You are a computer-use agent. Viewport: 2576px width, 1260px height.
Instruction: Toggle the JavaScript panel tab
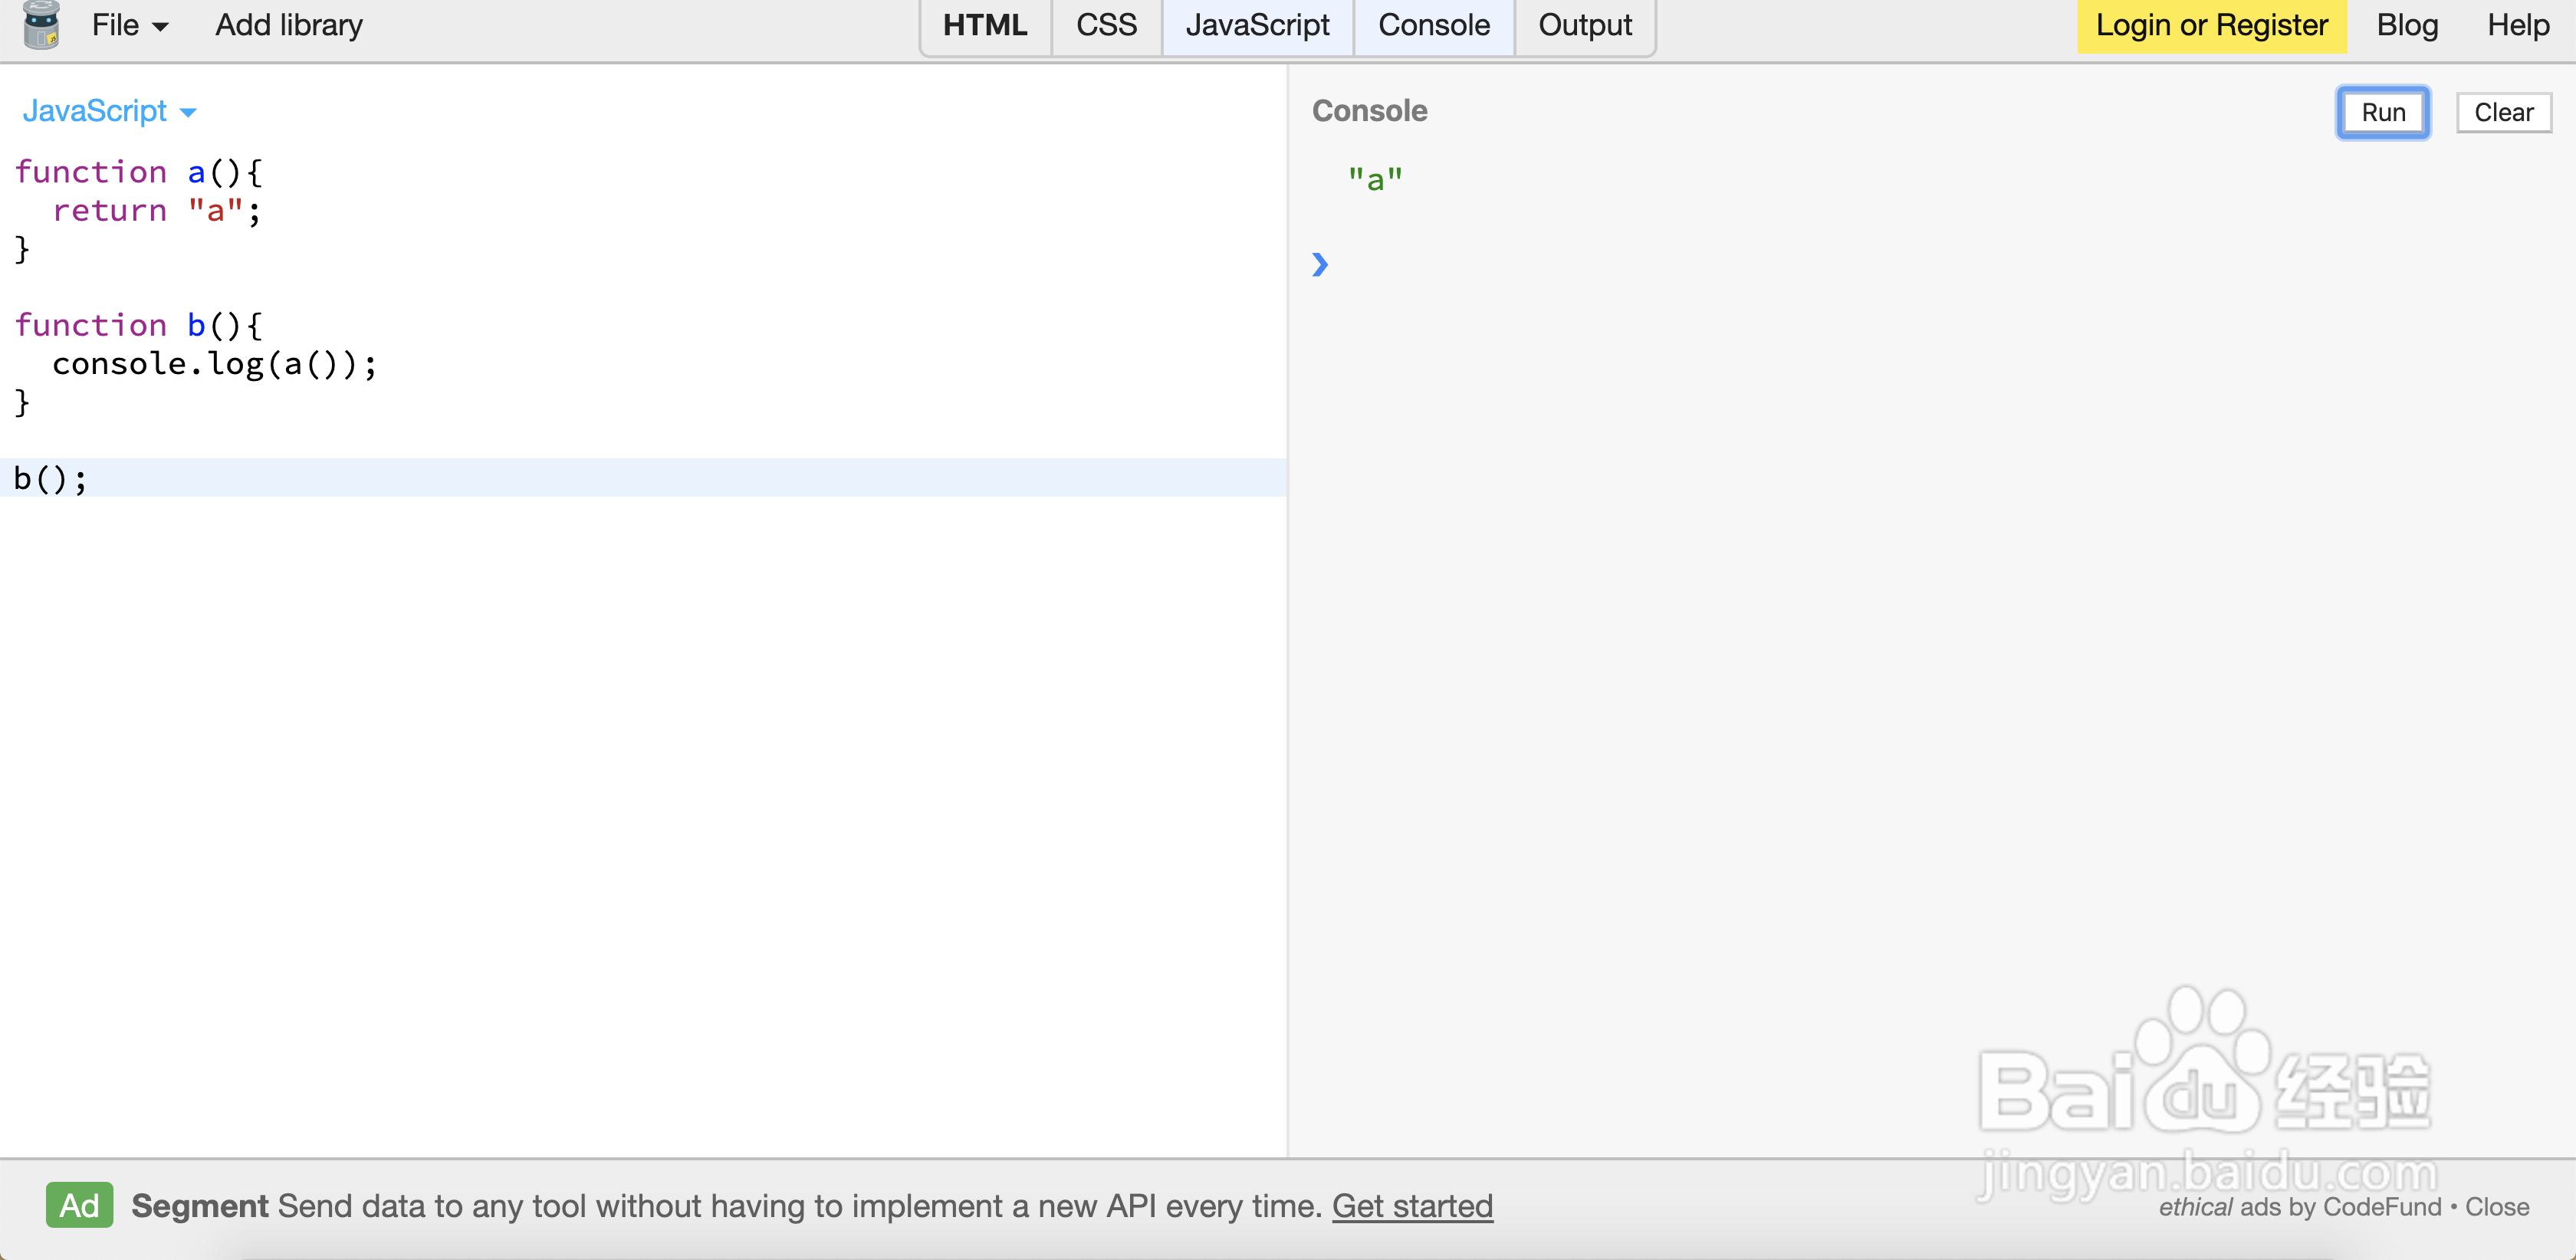pyautogui.click(x=1257, y=25)
